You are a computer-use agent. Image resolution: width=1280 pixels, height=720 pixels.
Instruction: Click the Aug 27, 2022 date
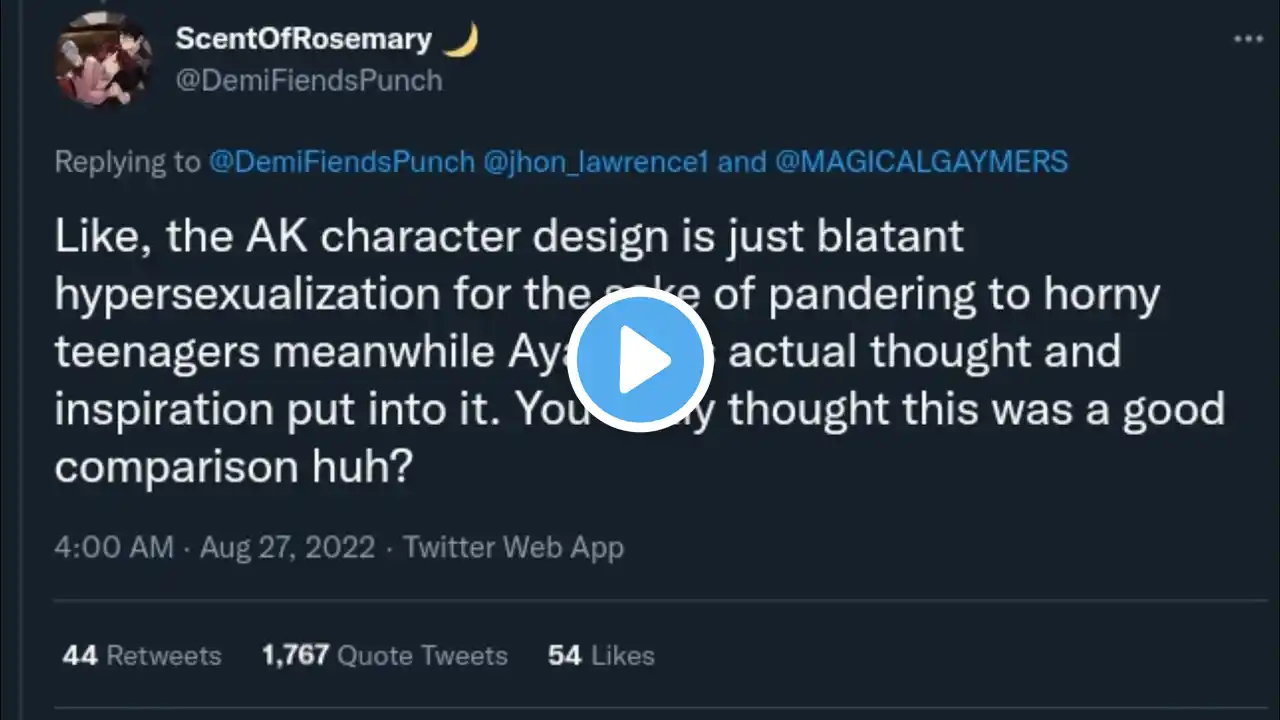[x=288, y=547]
